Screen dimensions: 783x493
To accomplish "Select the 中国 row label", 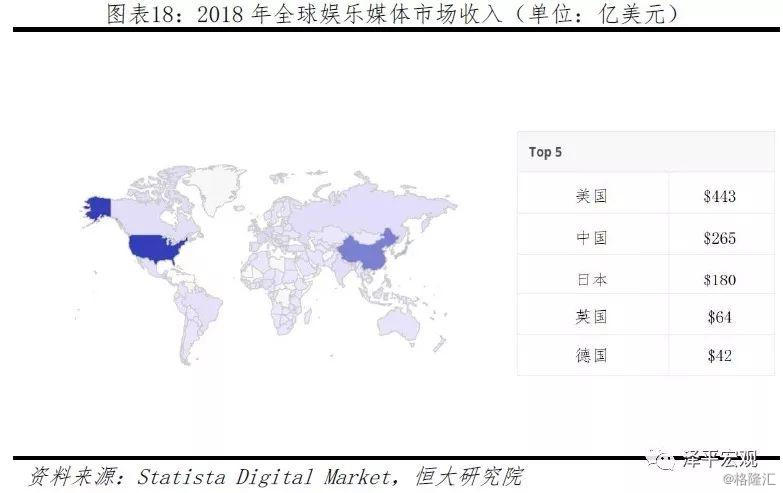I will (592, 238).
